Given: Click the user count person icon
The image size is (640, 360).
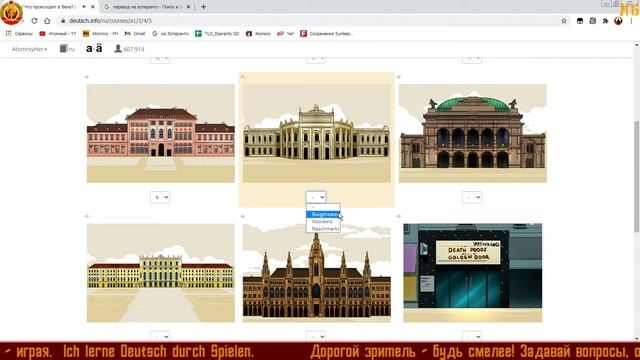Looking at the screenshot, I should click(118, 49).
